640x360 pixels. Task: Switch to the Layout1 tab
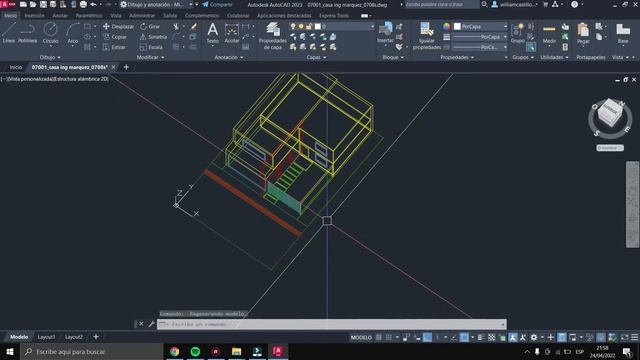tap(46, 337)
